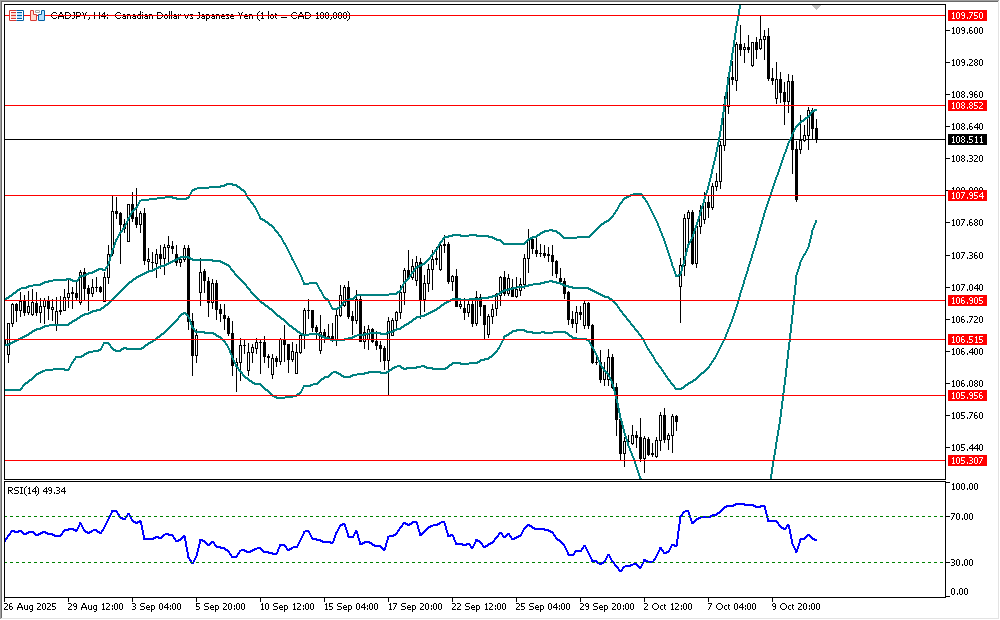Click the gray chart shift triangle marker
This screenshot has width=1000, height=620.
[x=819, y=8]
